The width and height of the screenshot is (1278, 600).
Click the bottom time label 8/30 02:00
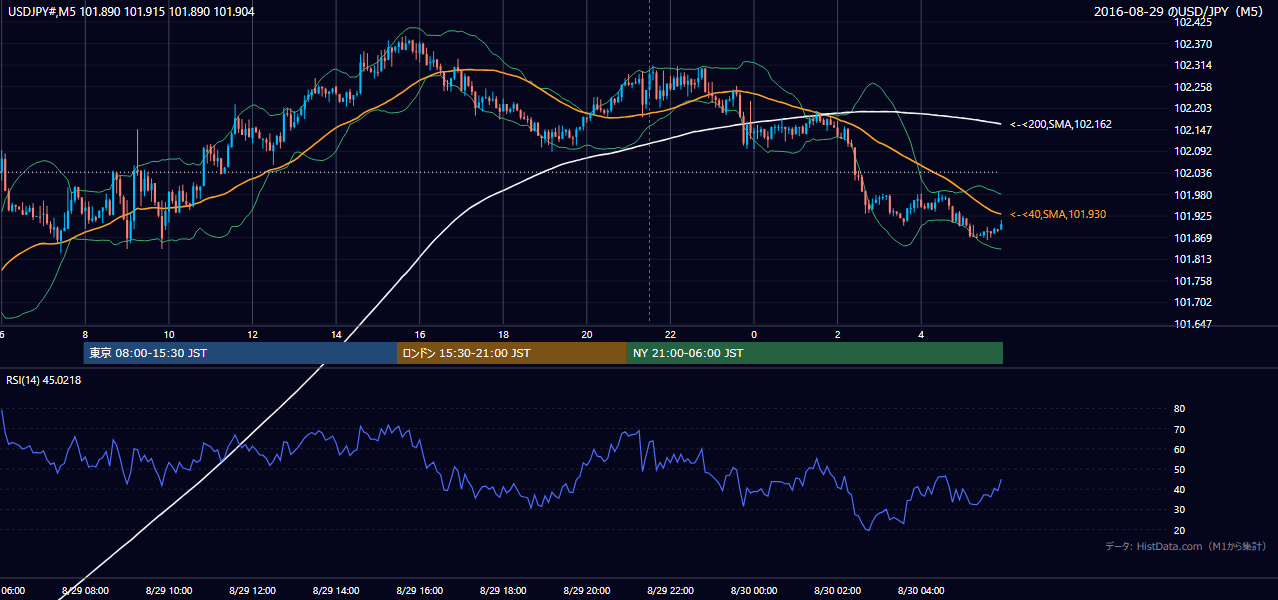click(x=837, y=590)
